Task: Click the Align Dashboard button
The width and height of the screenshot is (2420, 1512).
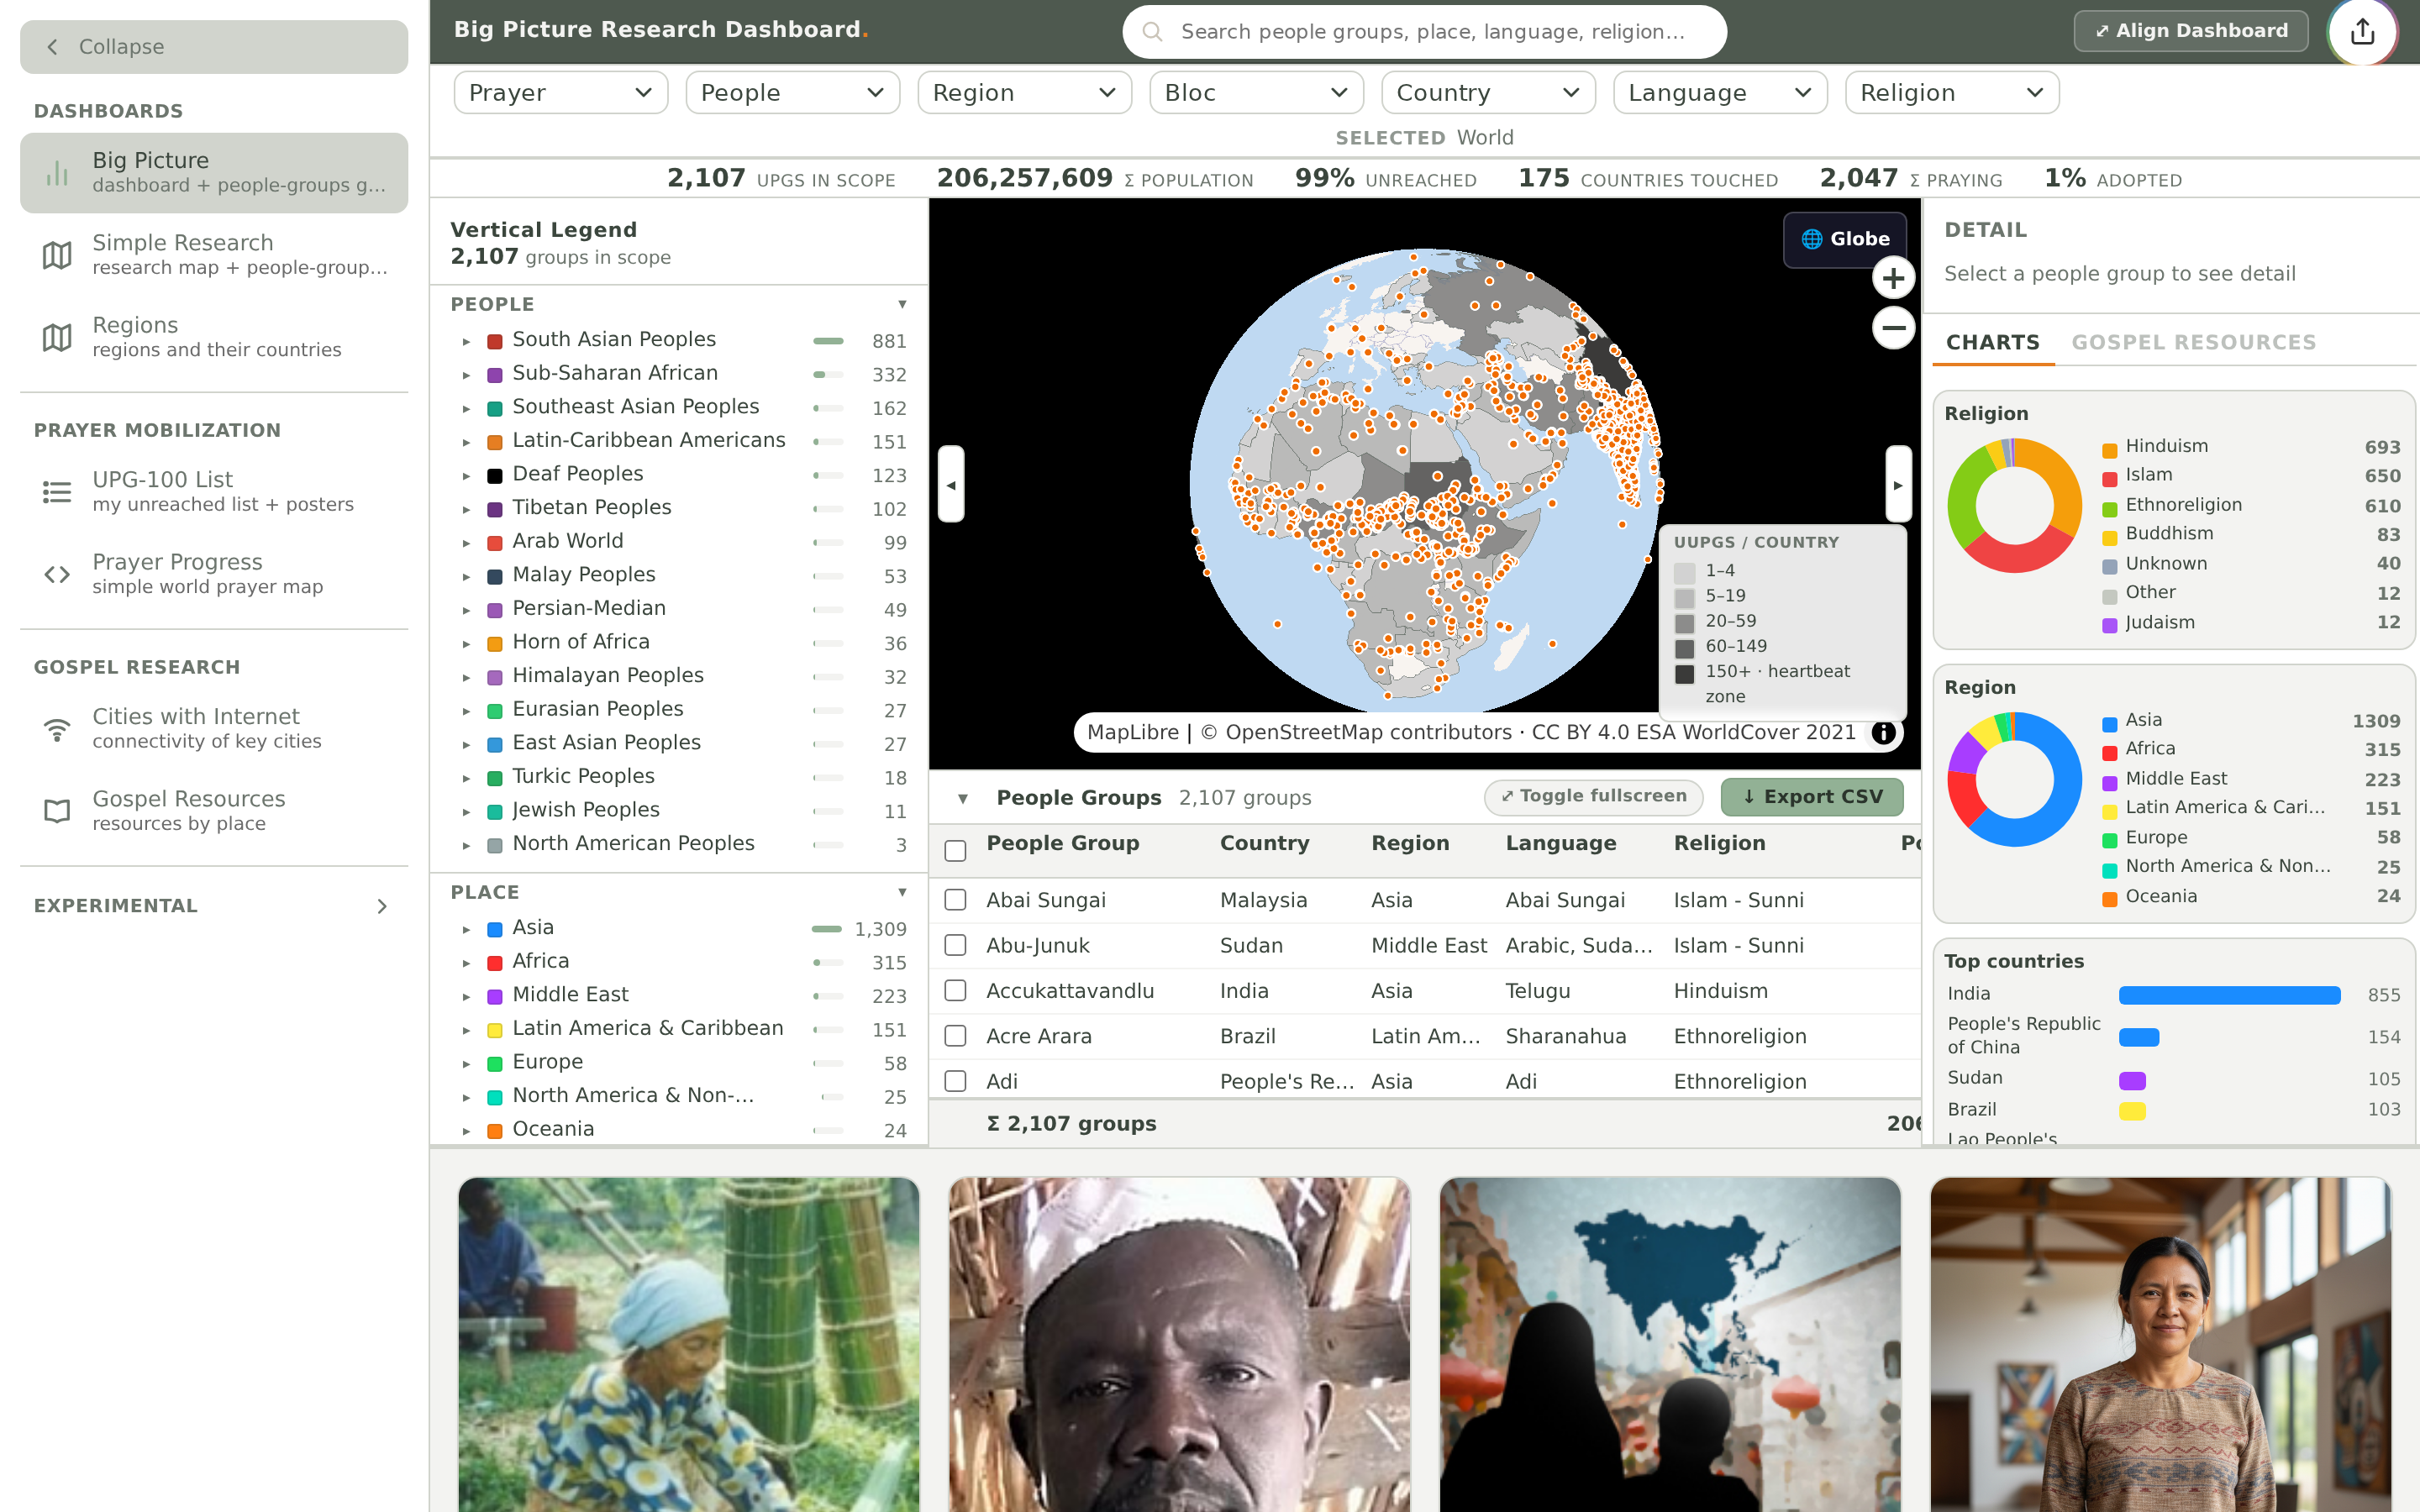Action: (x=2190, y=31)
